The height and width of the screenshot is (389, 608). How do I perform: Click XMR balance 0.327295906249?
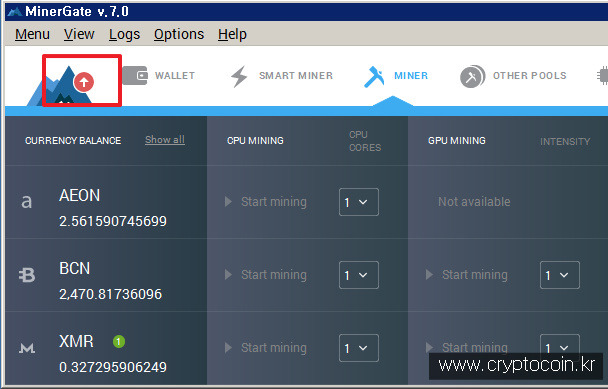click(x=113, y=367)
